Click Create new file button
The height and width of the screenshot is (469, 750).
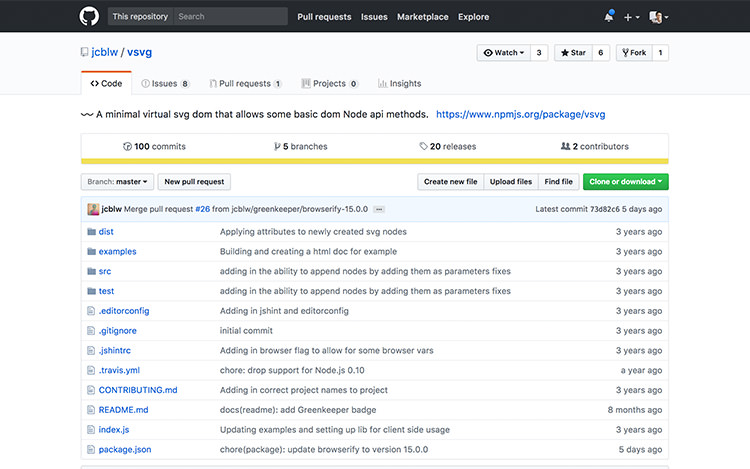tap(451, 182)
